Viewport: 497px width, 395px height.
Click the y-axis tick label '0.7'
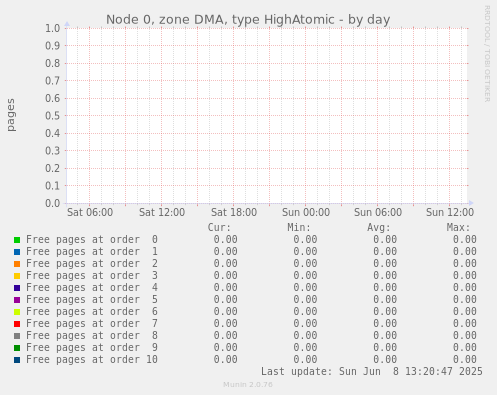[x=53, y=81]
